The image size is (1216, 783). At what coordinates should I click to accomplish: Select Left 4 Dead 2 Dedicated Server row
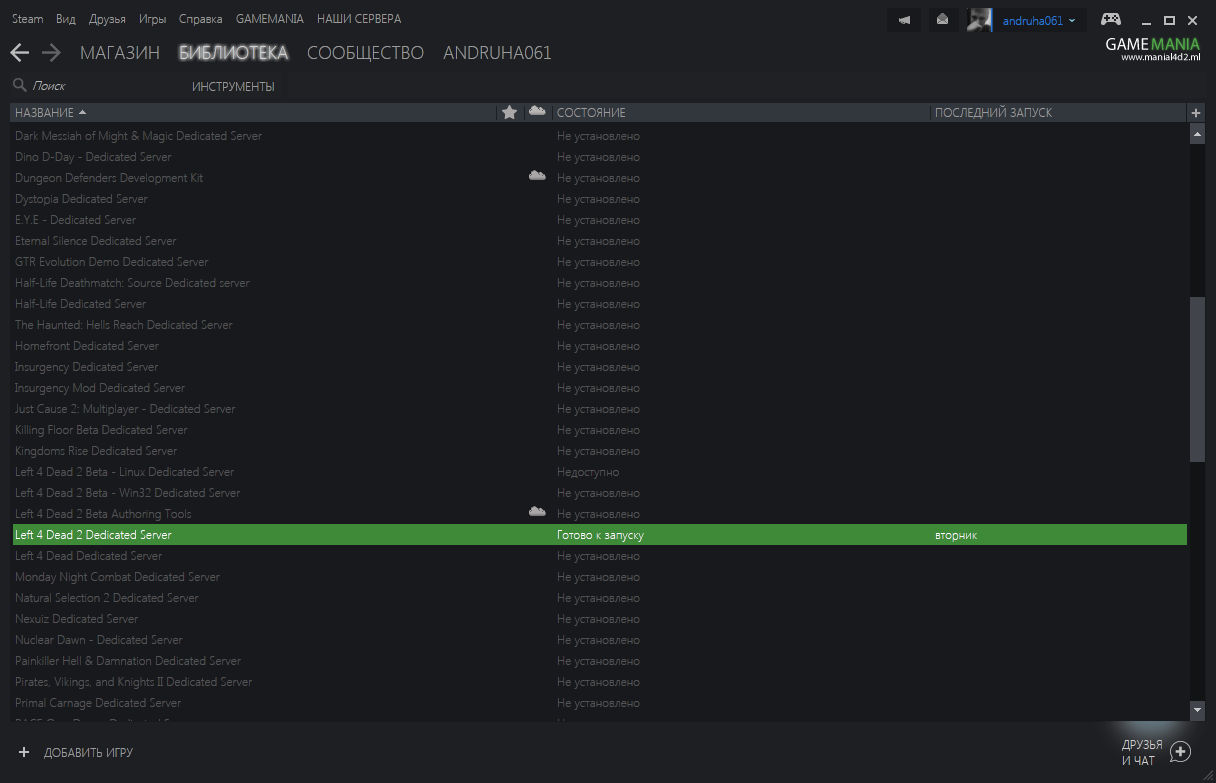click(x=93, y=535)
